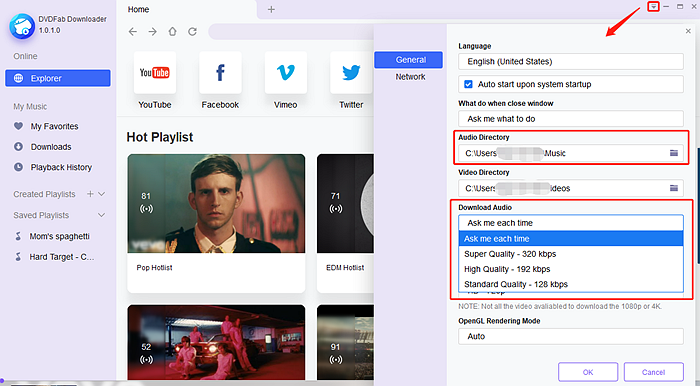Open the playlist thumbnail numbered 91
The height and width of the screenshot is (386, 700).
tap(345, 342)
